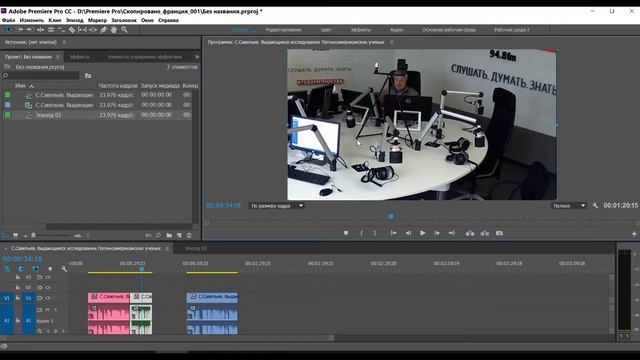Click Add Marker in Program monitor
This screenshot has width=640, height=360.
tap(346, 233)
